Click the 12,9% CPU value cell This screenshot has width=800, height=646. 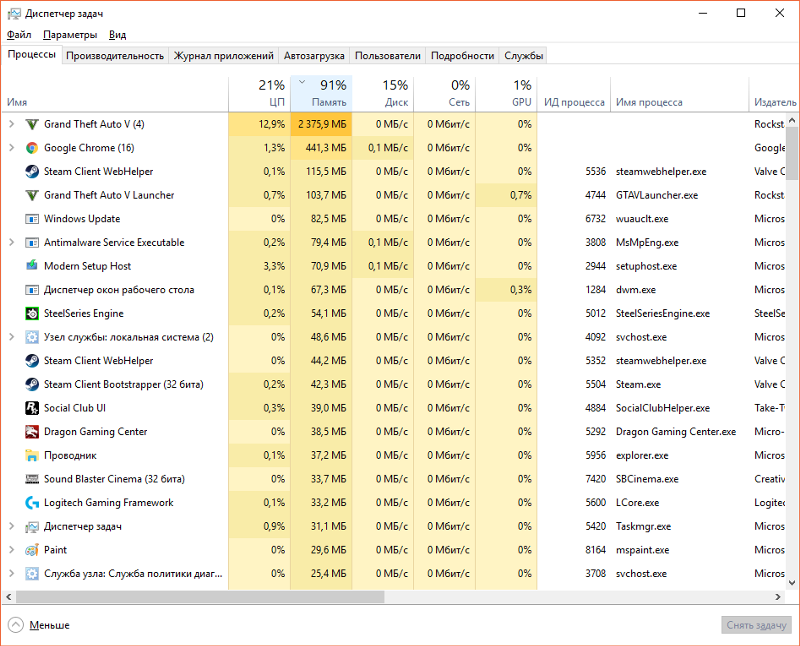[x=260, y=124]
